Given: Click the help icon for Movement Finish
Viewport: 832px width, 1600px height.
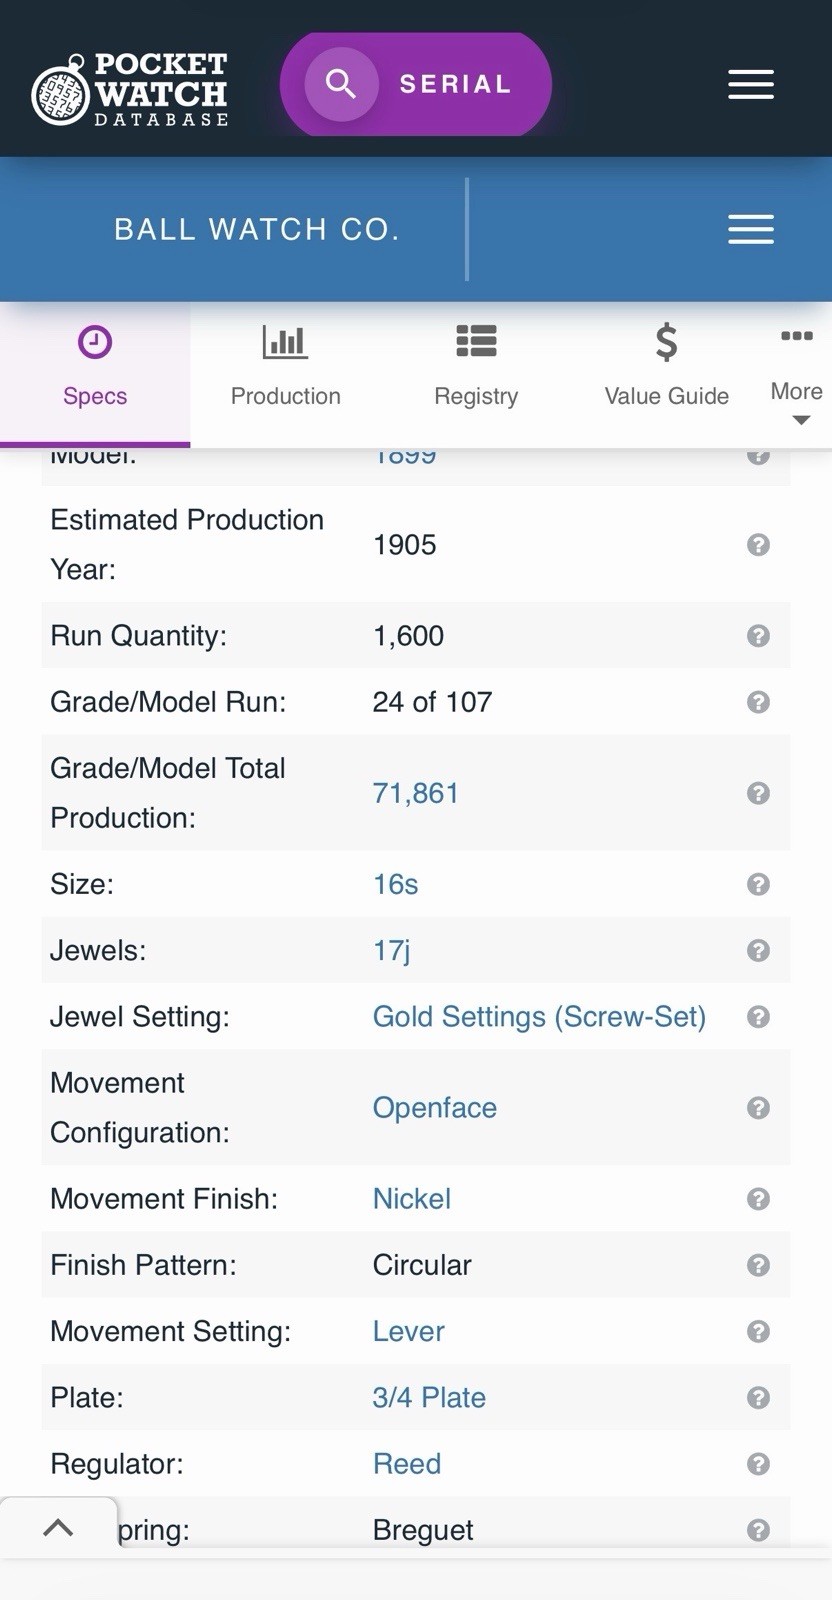Looking at the screenshot, I should [x=759, y=1199].
